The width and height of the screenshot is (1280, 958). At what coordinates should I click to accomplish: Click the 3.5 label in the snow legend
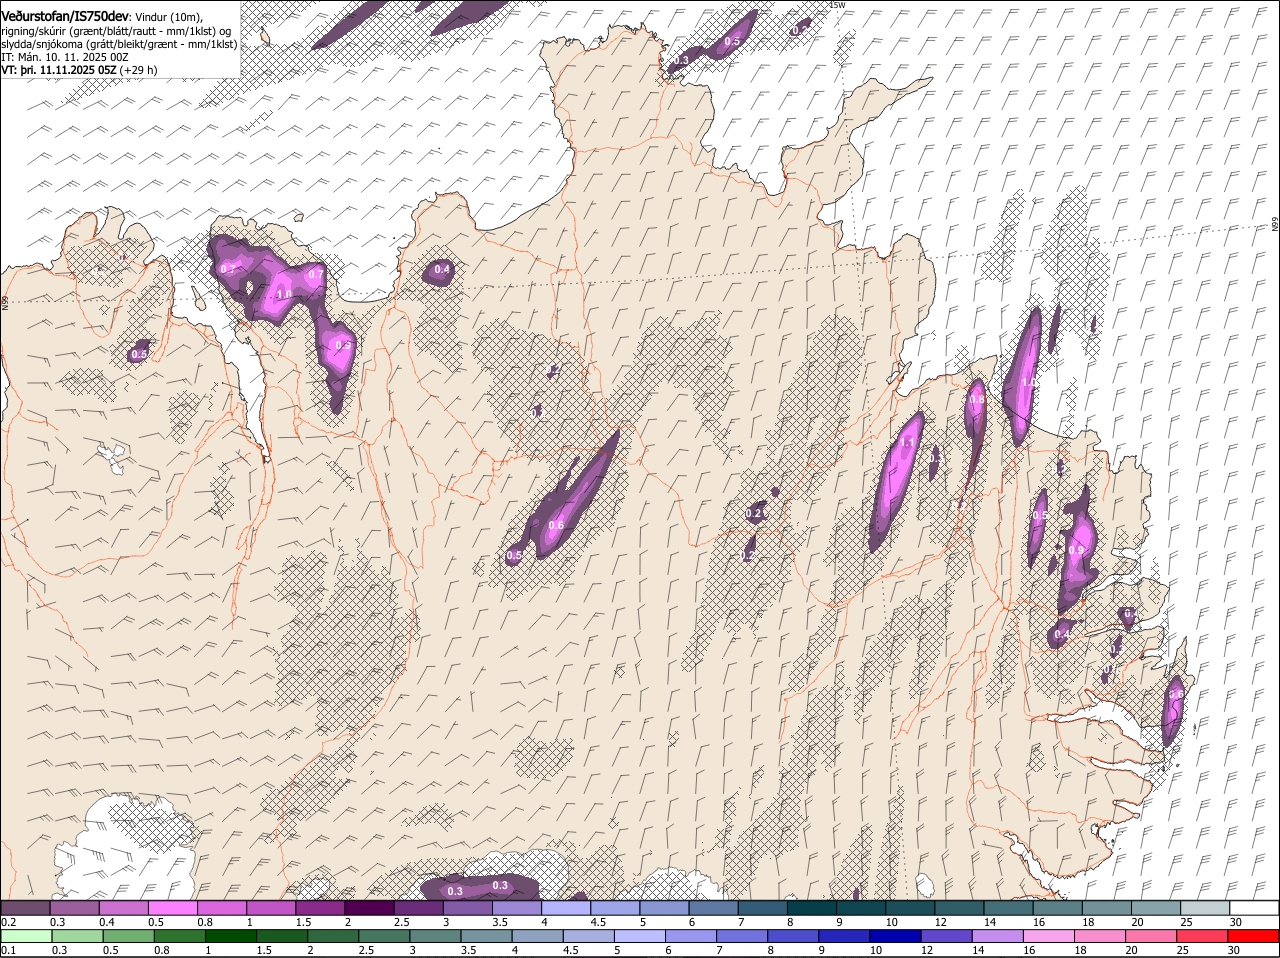(500, 922)
